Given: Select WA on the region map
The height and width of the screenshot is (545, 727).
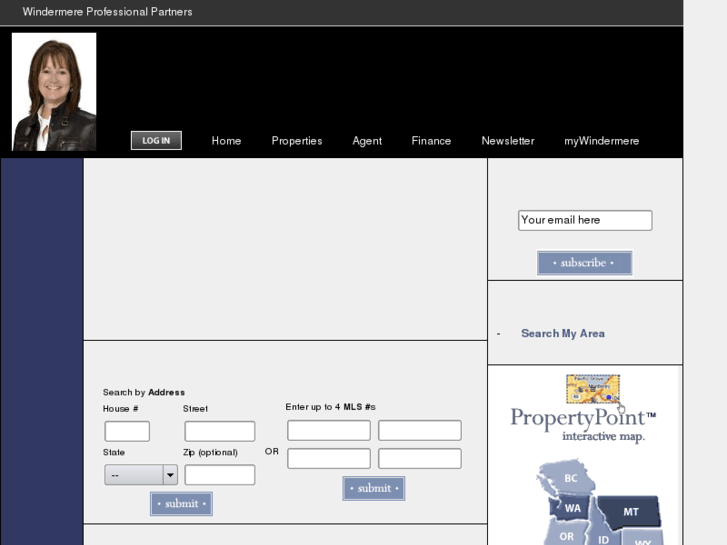Looking at the screenshot, I should 573,508.
